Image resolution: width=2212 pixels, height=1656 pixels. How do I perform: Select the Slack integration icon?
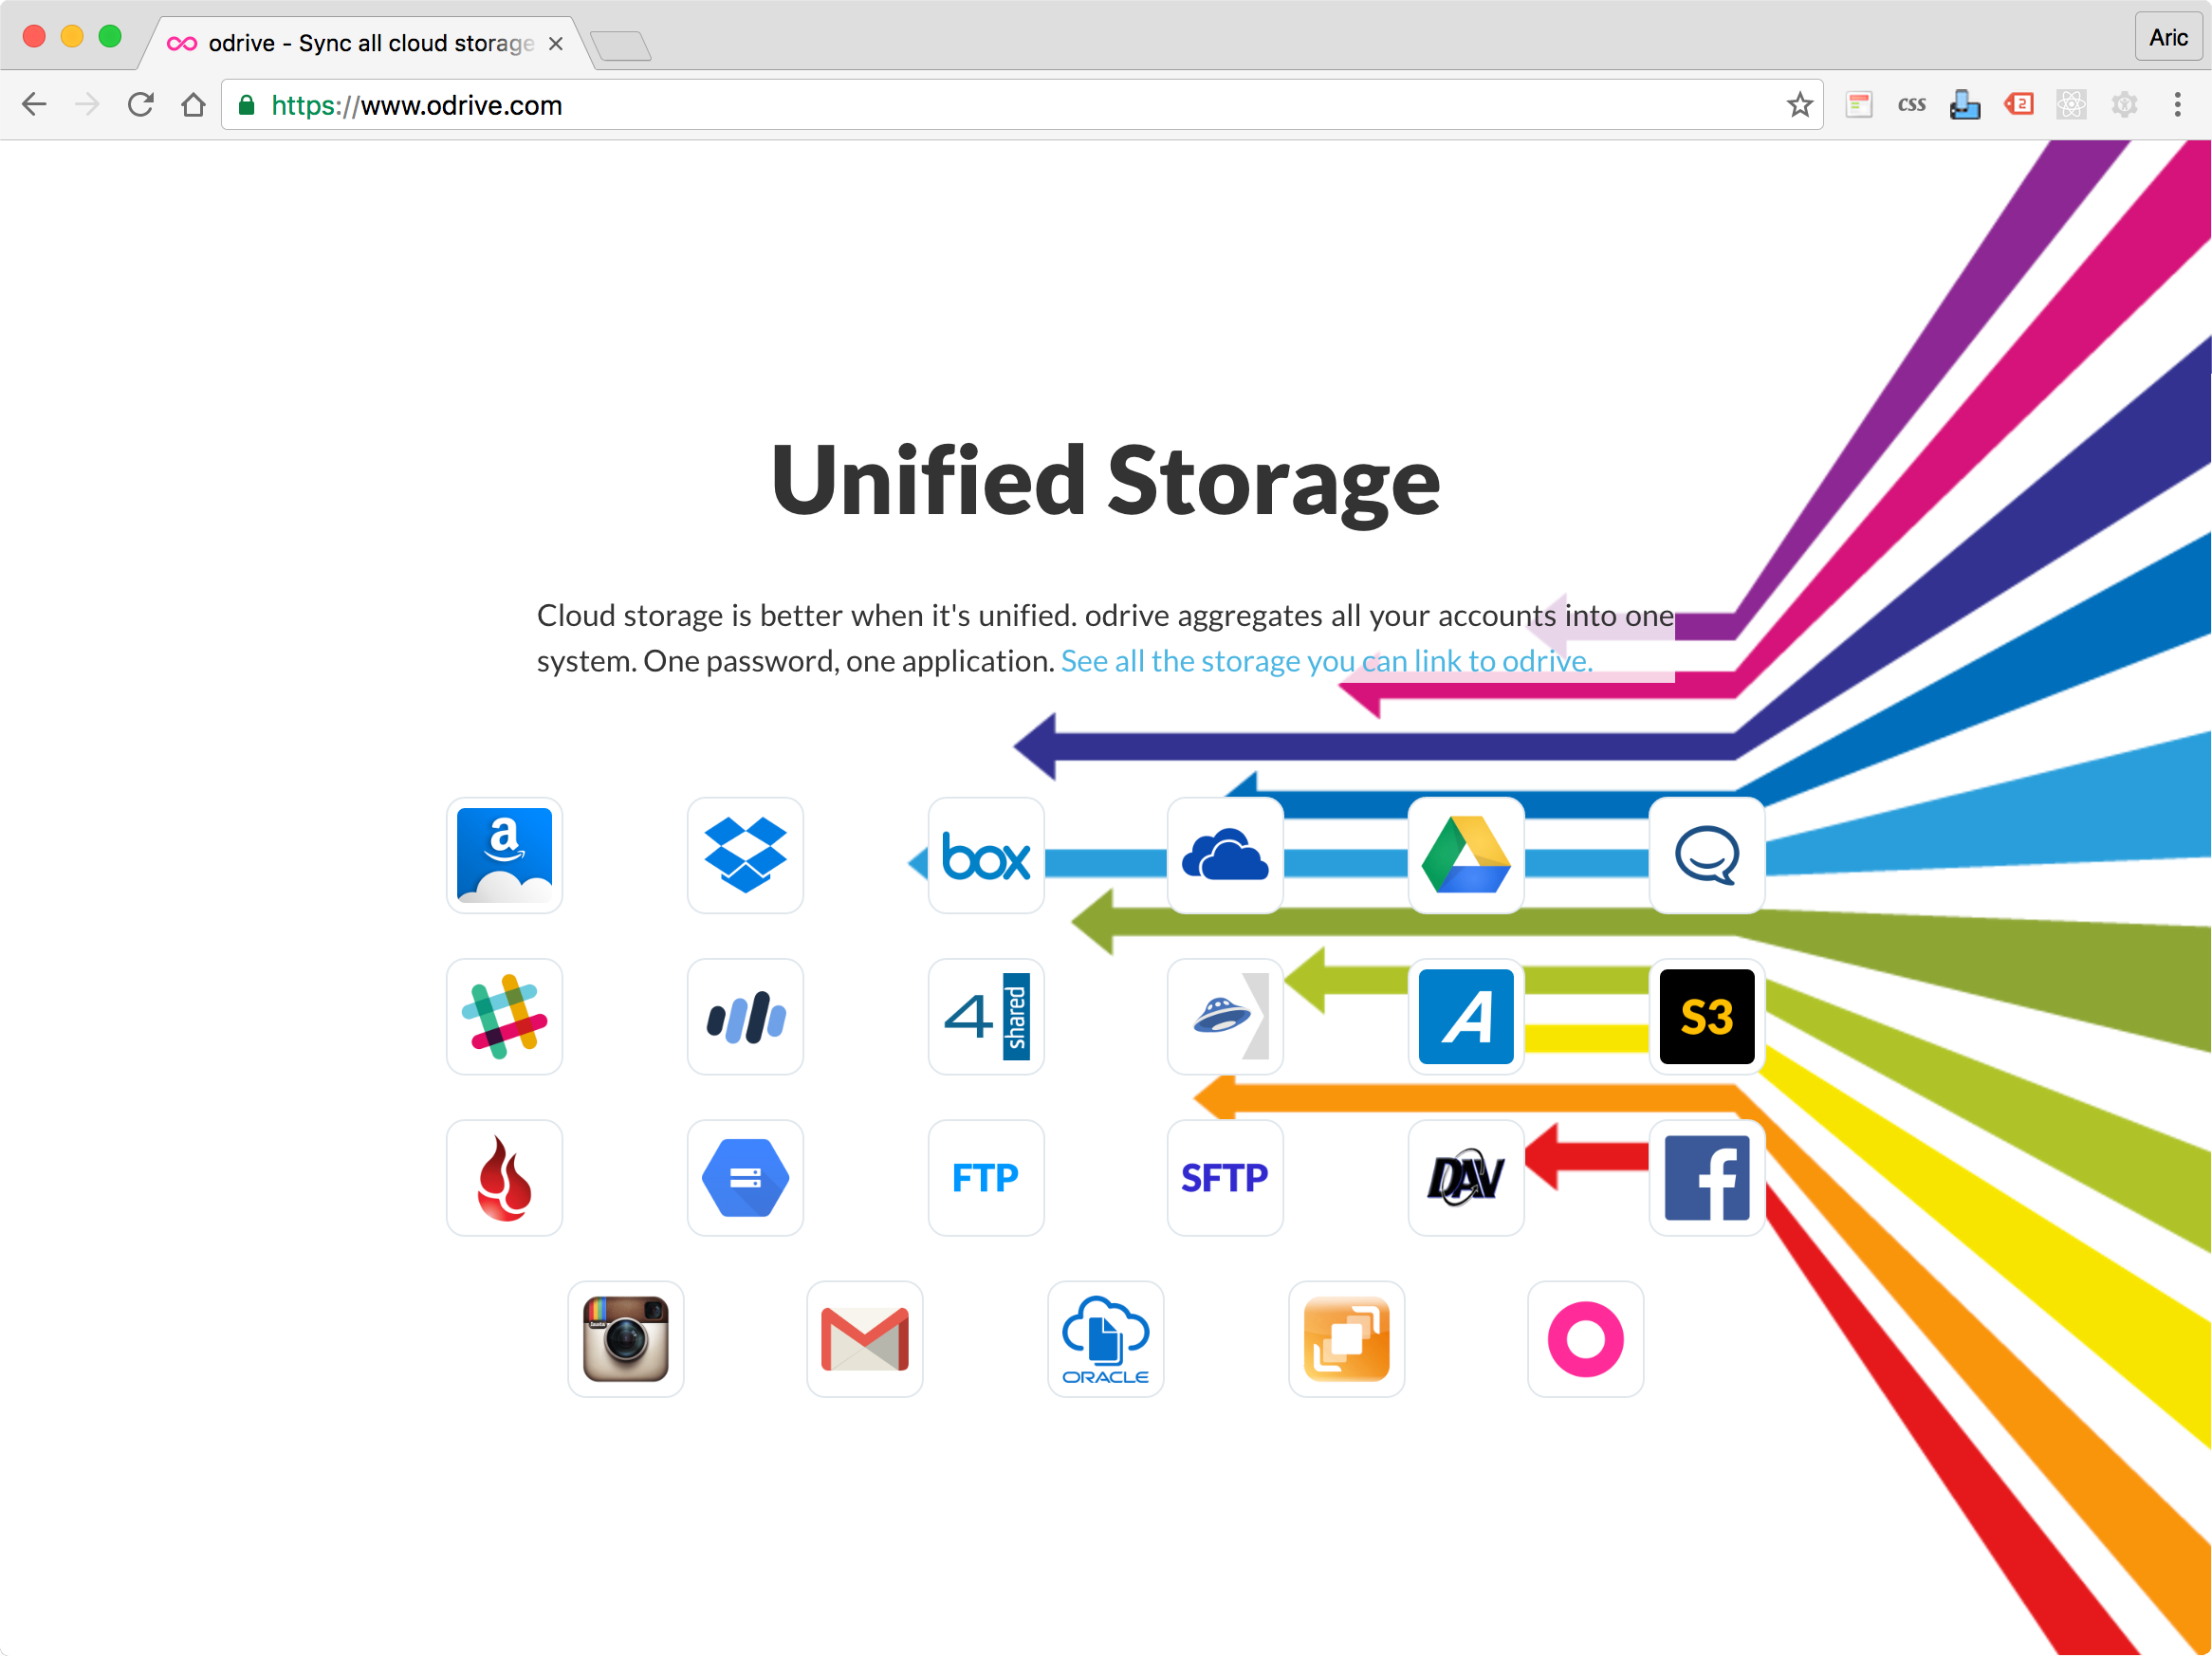pos(504,1016)
